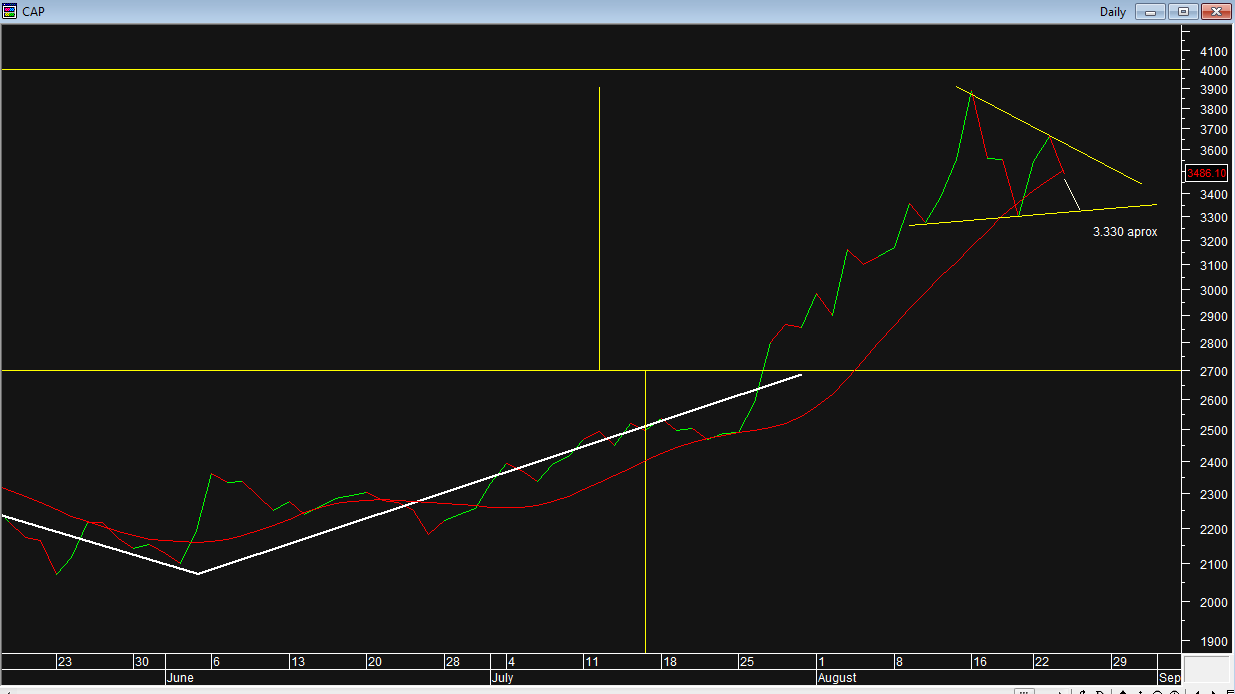Minimize the CAP chart window
This screenshot has width=1235, height=694.
[x=1152, y=12]
